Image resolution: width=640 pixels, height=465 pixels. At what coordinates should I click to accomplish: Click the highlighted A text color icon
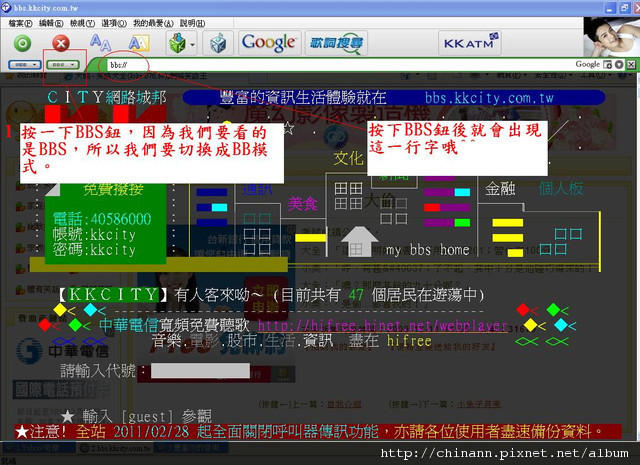coord(139,43)
